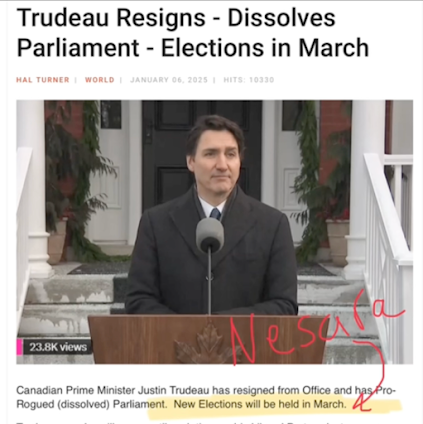Click the 23.8K views badge

58,347
